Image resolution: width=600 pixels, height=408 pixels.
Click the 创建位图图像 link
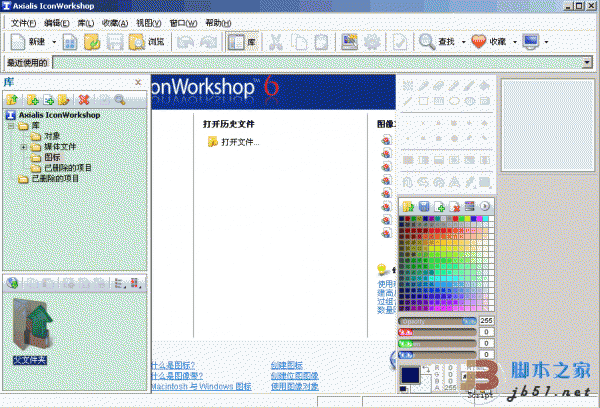pos(295,376)
